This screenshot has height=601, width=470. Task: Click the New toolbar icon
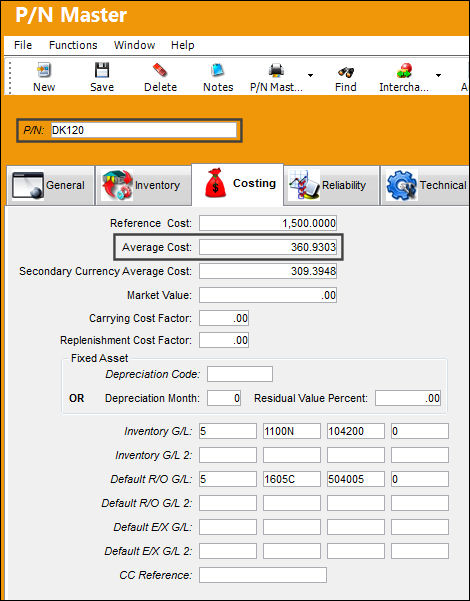pos(44,71)
